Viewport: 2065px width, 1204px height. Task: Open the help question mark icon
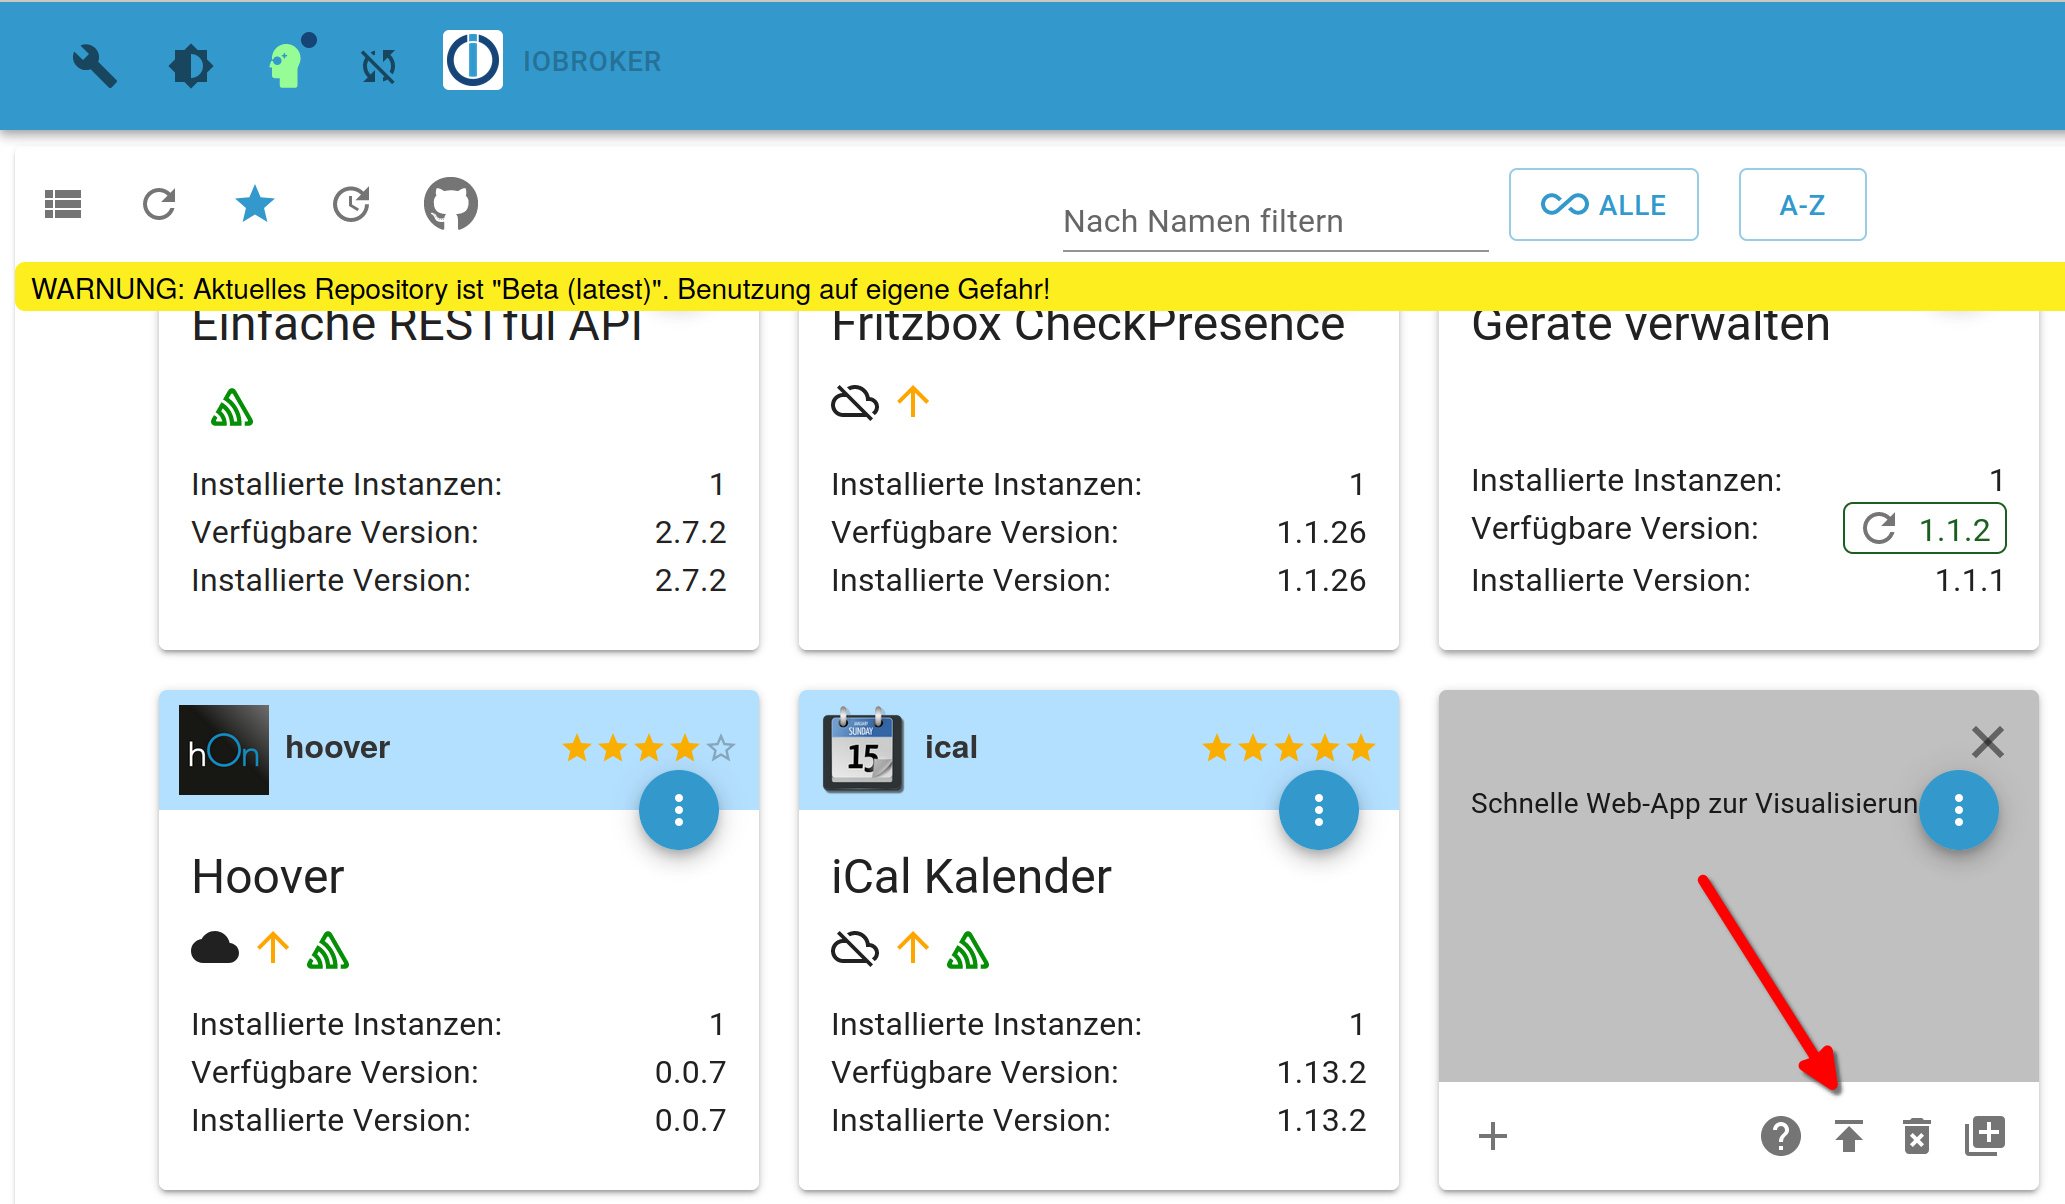click(1781, 1136)
